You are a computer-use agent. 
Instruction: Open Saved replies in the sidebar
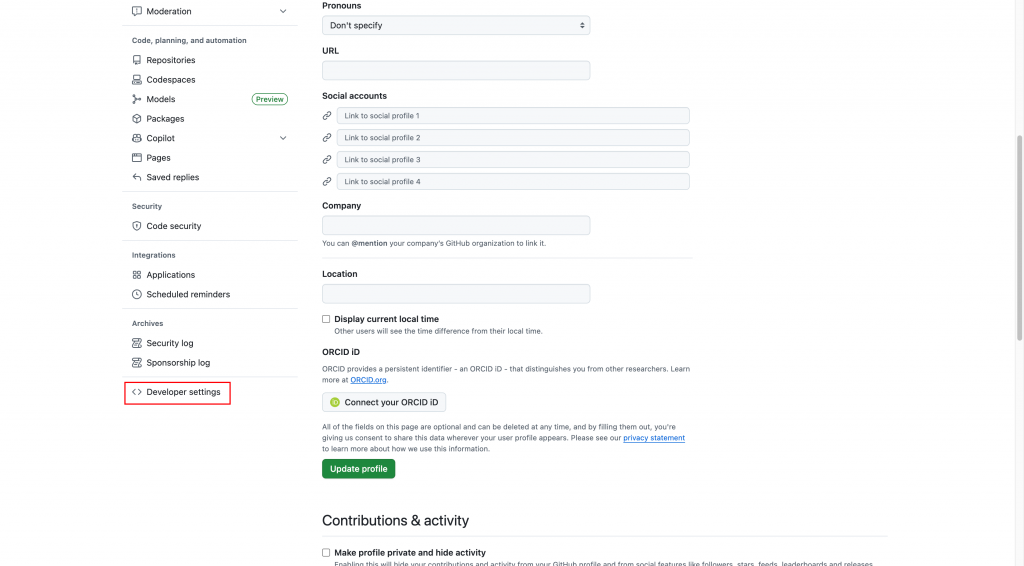172,177
